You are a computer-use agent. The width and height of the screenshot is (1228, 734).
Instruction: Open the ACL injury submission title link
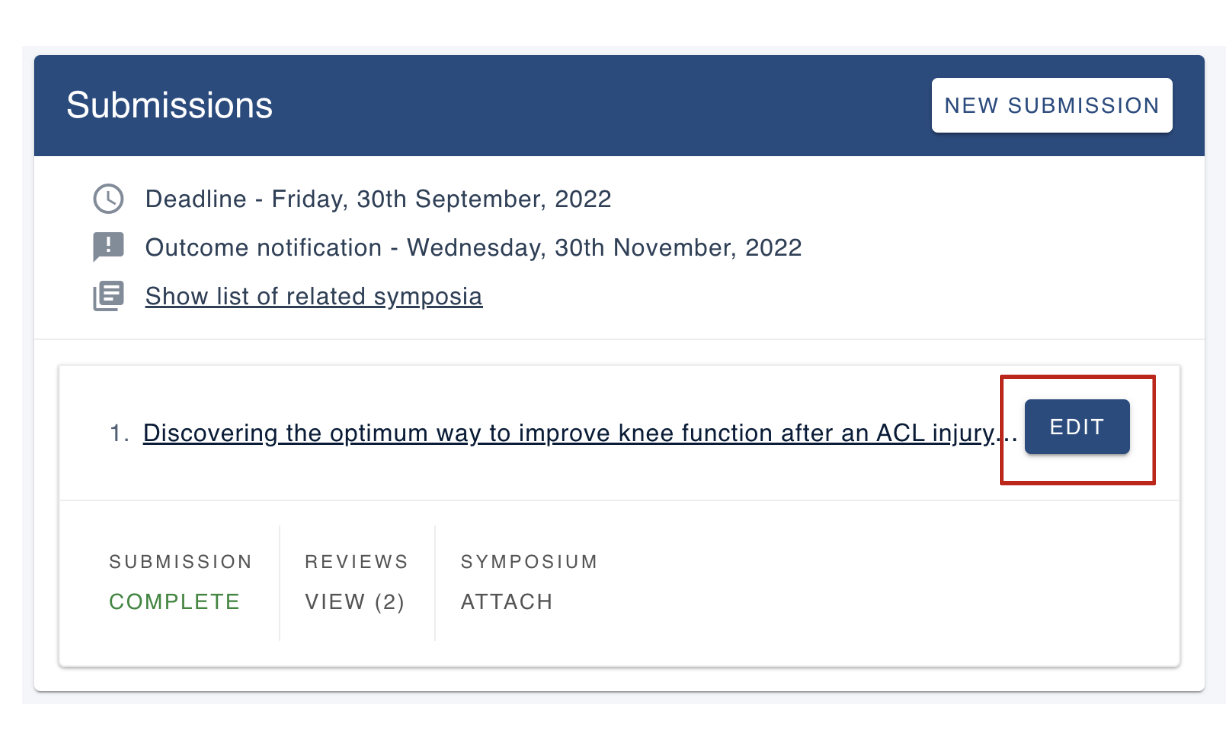[x=570, y=434]
